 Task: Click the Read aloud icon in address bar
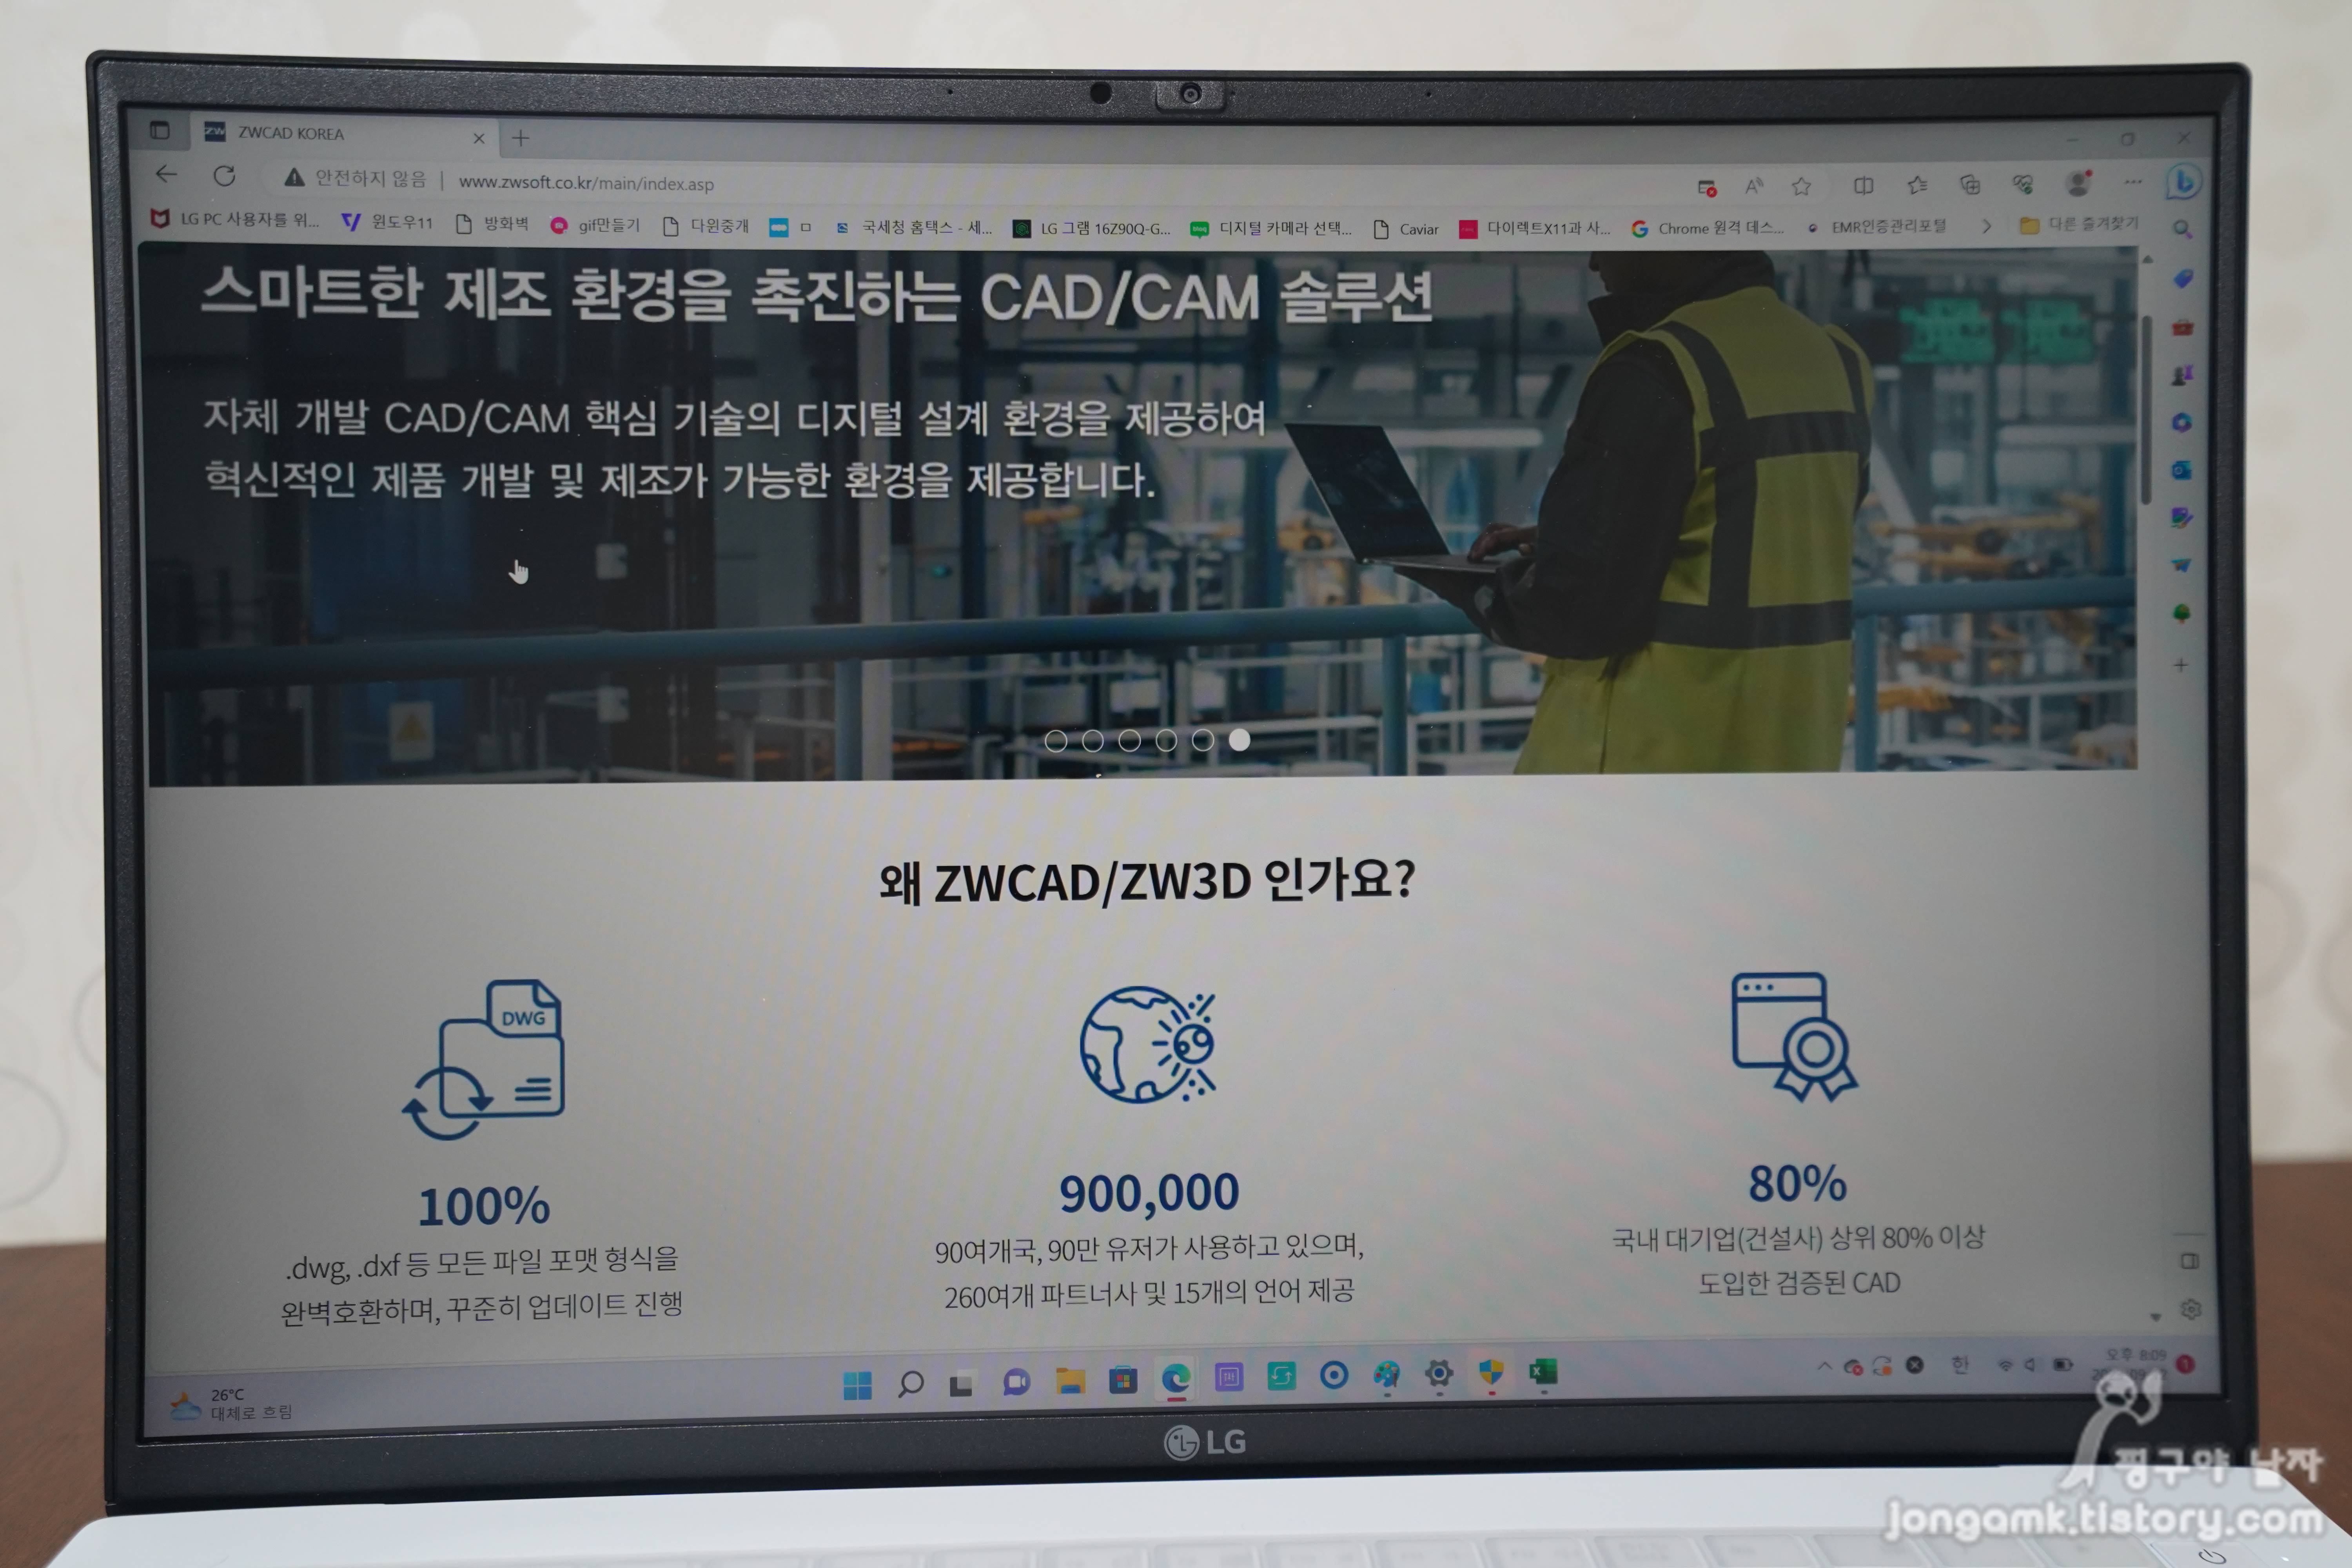coord(1754,186)
